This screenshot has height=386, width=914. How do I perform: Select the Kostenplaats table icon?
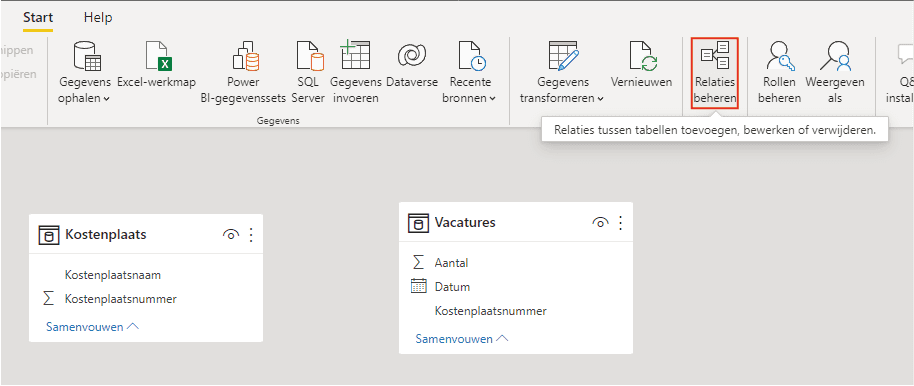[x=48, y=235]
